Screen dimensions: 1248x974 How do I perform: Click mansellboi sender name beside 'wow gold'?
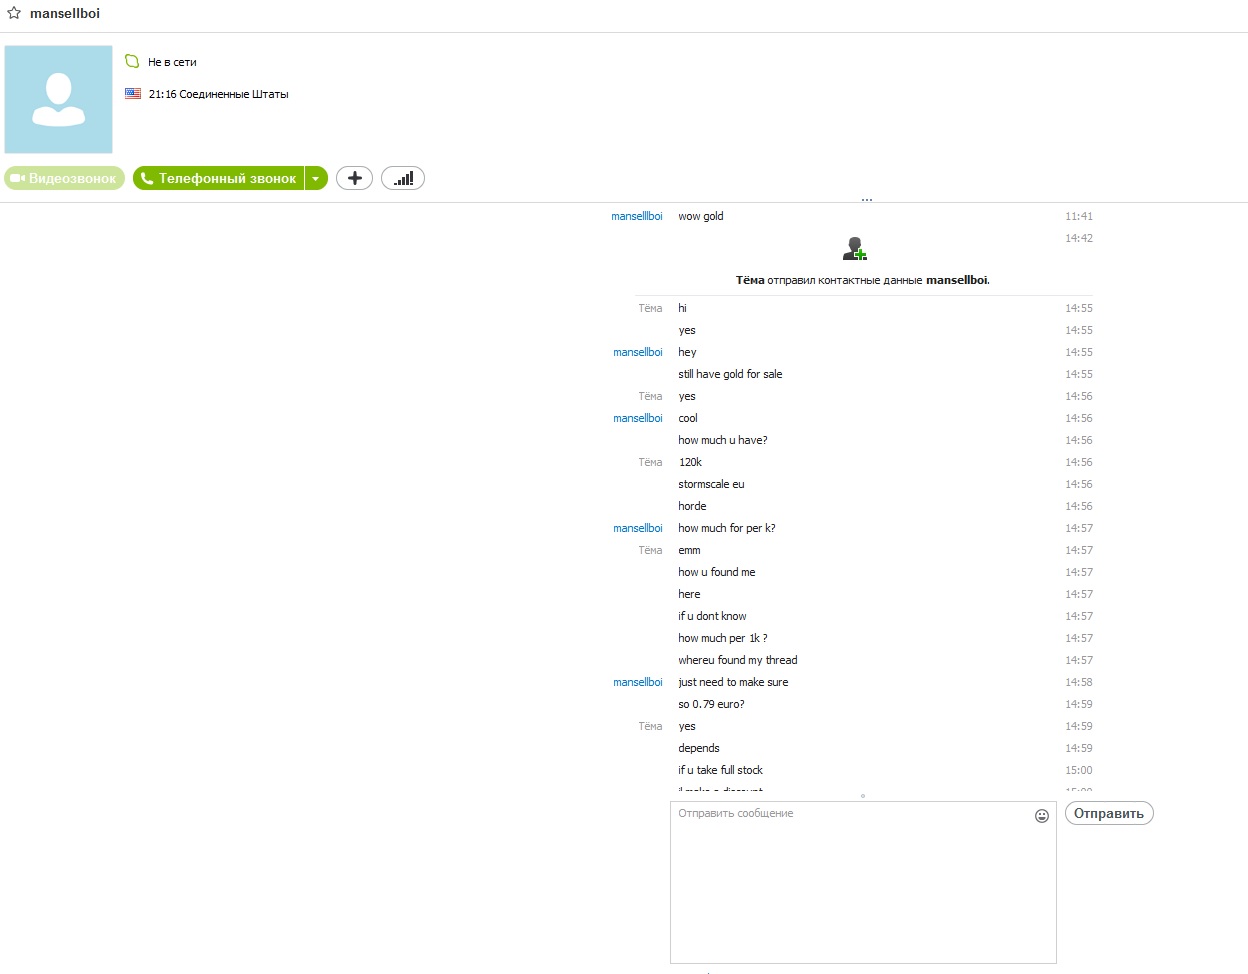click(637, 216)
